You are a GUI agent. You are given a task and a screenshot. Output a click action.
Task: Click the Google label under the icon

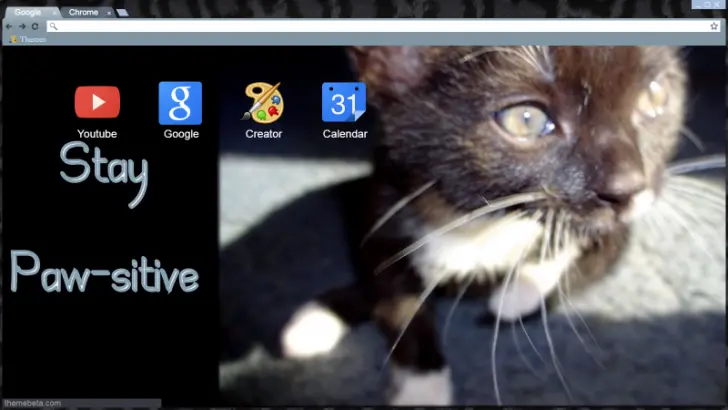tap(181, 134)
